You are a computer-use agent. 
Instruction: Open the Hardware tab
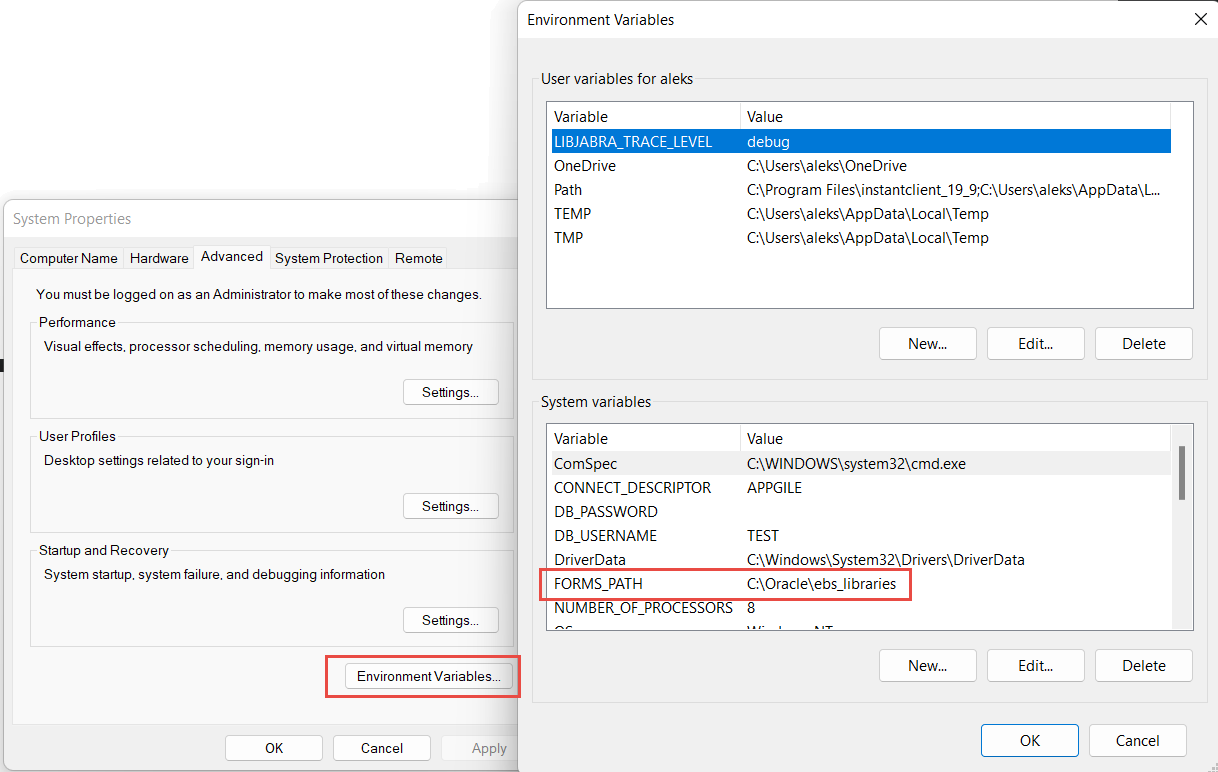pyautogui.click(x=159, y=258)
